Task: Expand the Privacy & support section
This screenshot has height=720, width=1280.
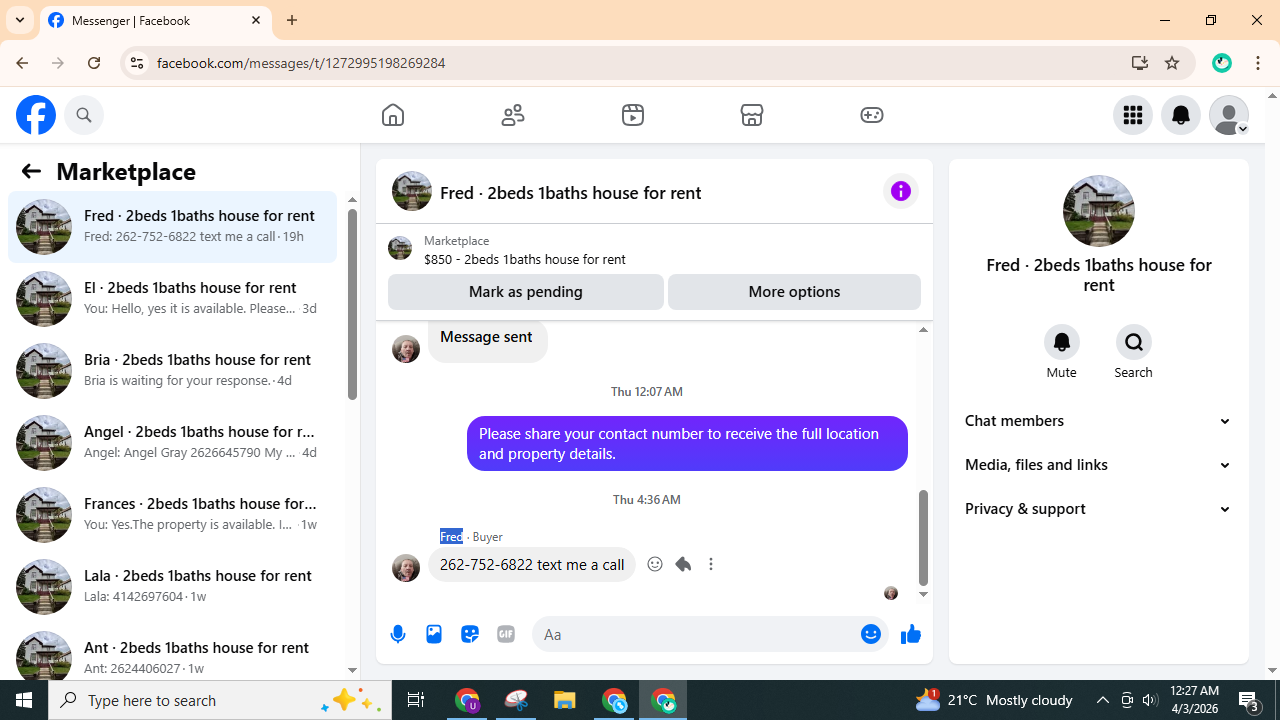Action: click(x=1099, y=509)
